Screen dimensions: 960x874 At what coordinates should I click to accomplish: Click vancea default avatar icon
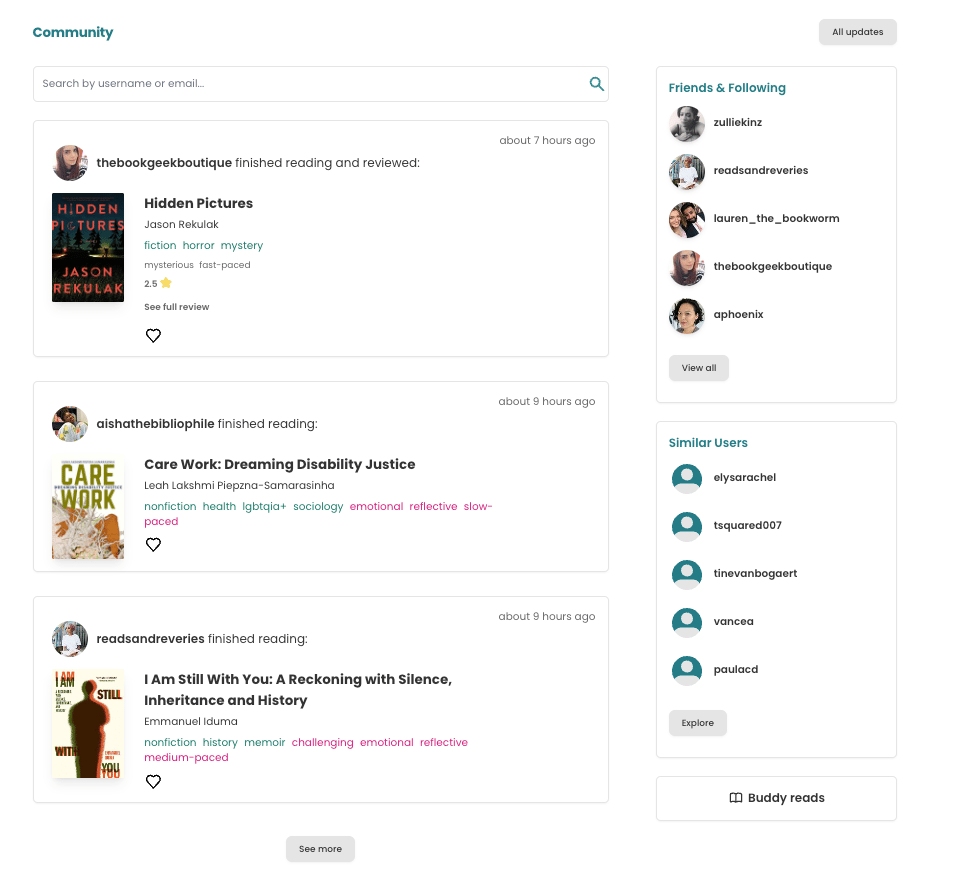click(x=687, y=622)
